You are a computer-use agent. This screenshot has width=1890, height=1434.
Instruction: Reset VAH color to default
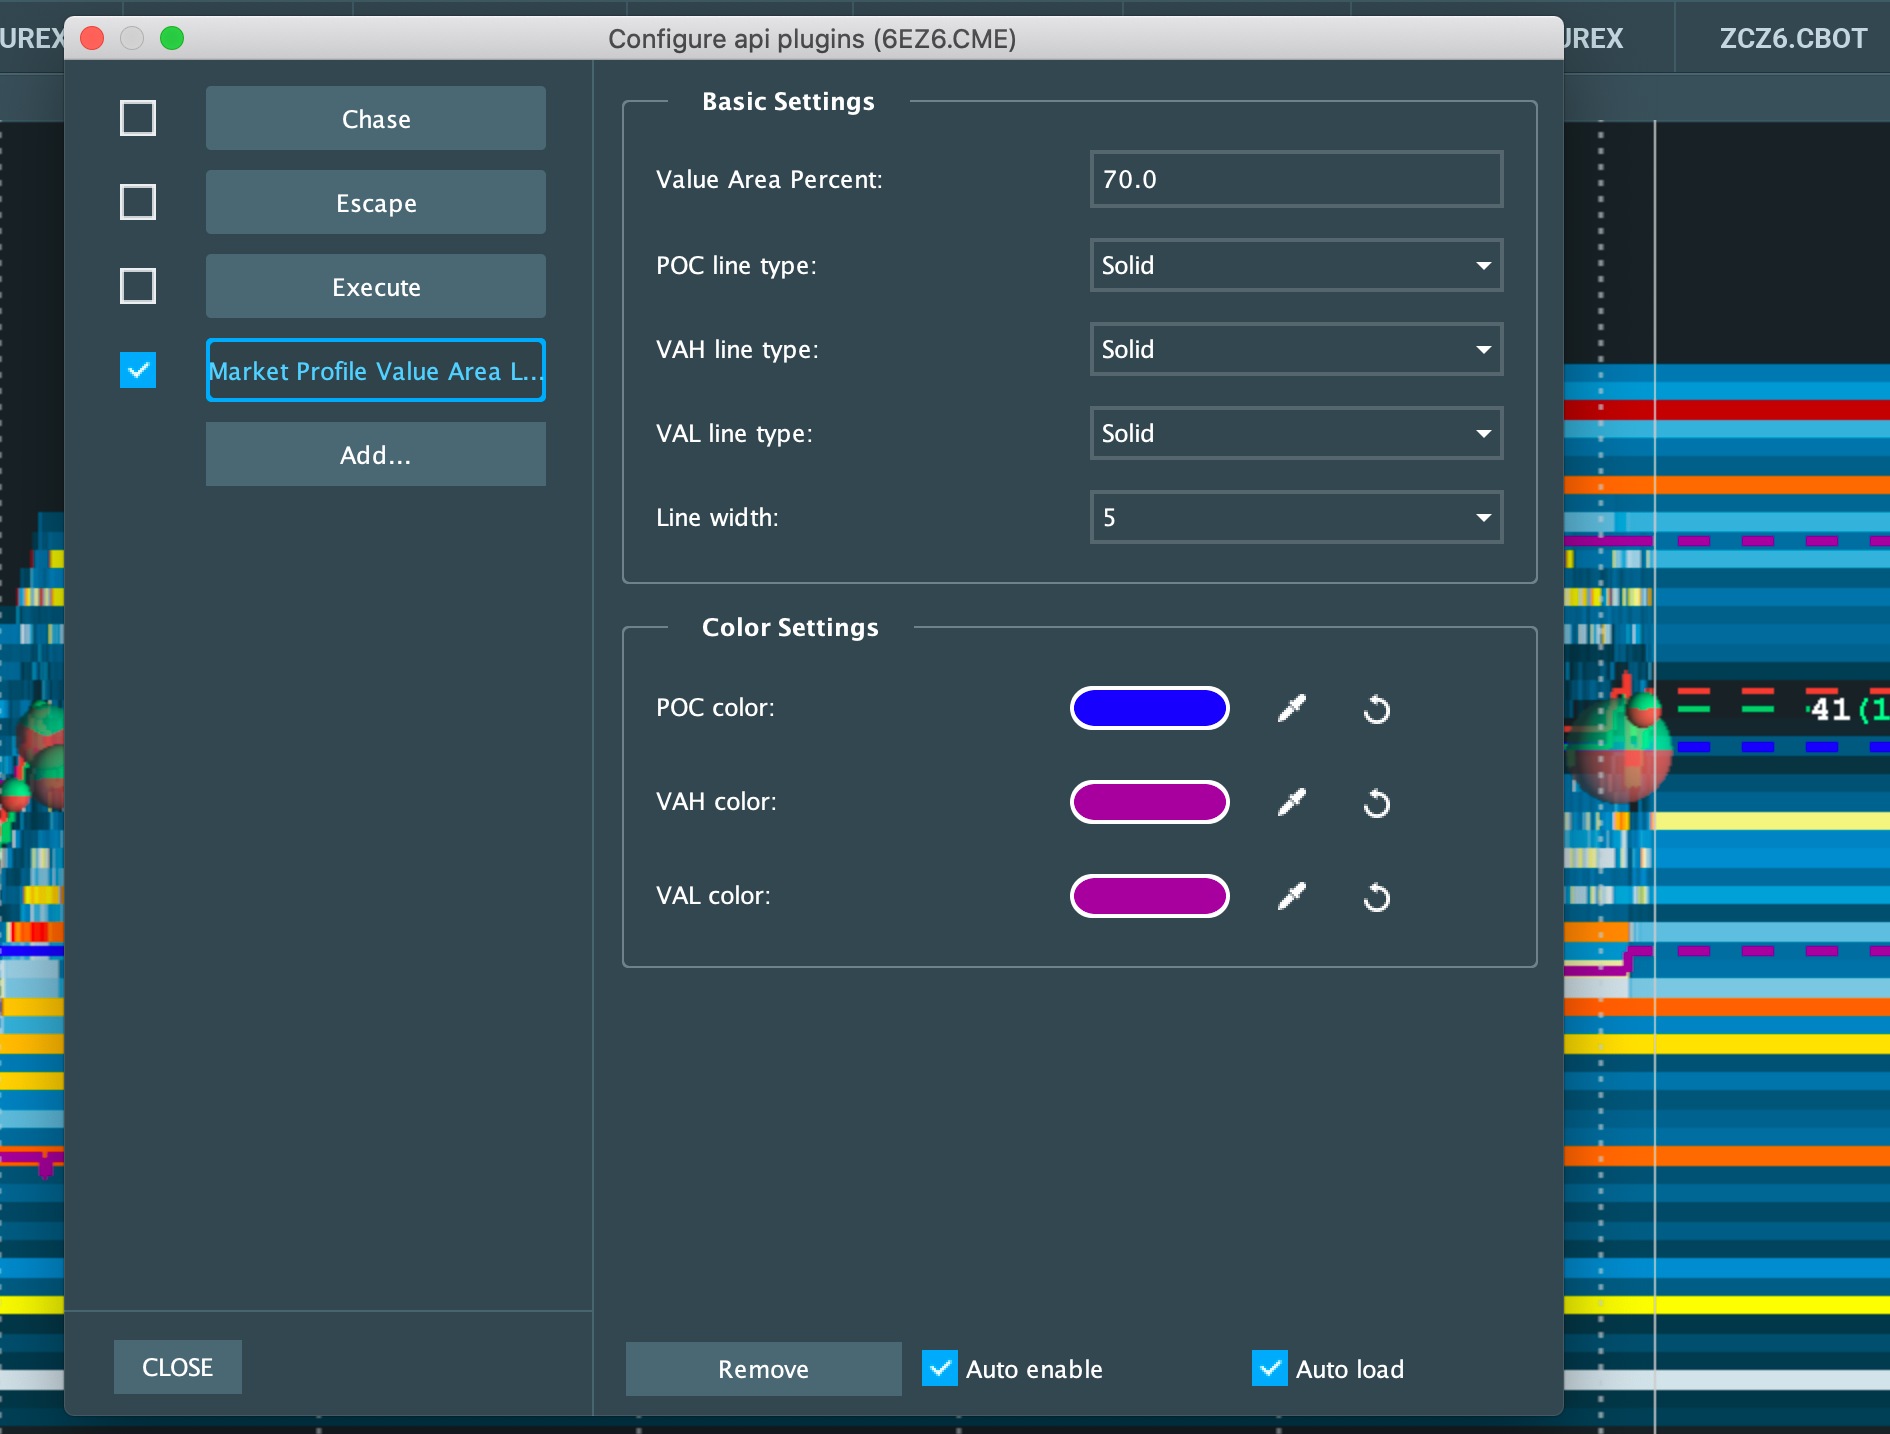[1377, 803]
